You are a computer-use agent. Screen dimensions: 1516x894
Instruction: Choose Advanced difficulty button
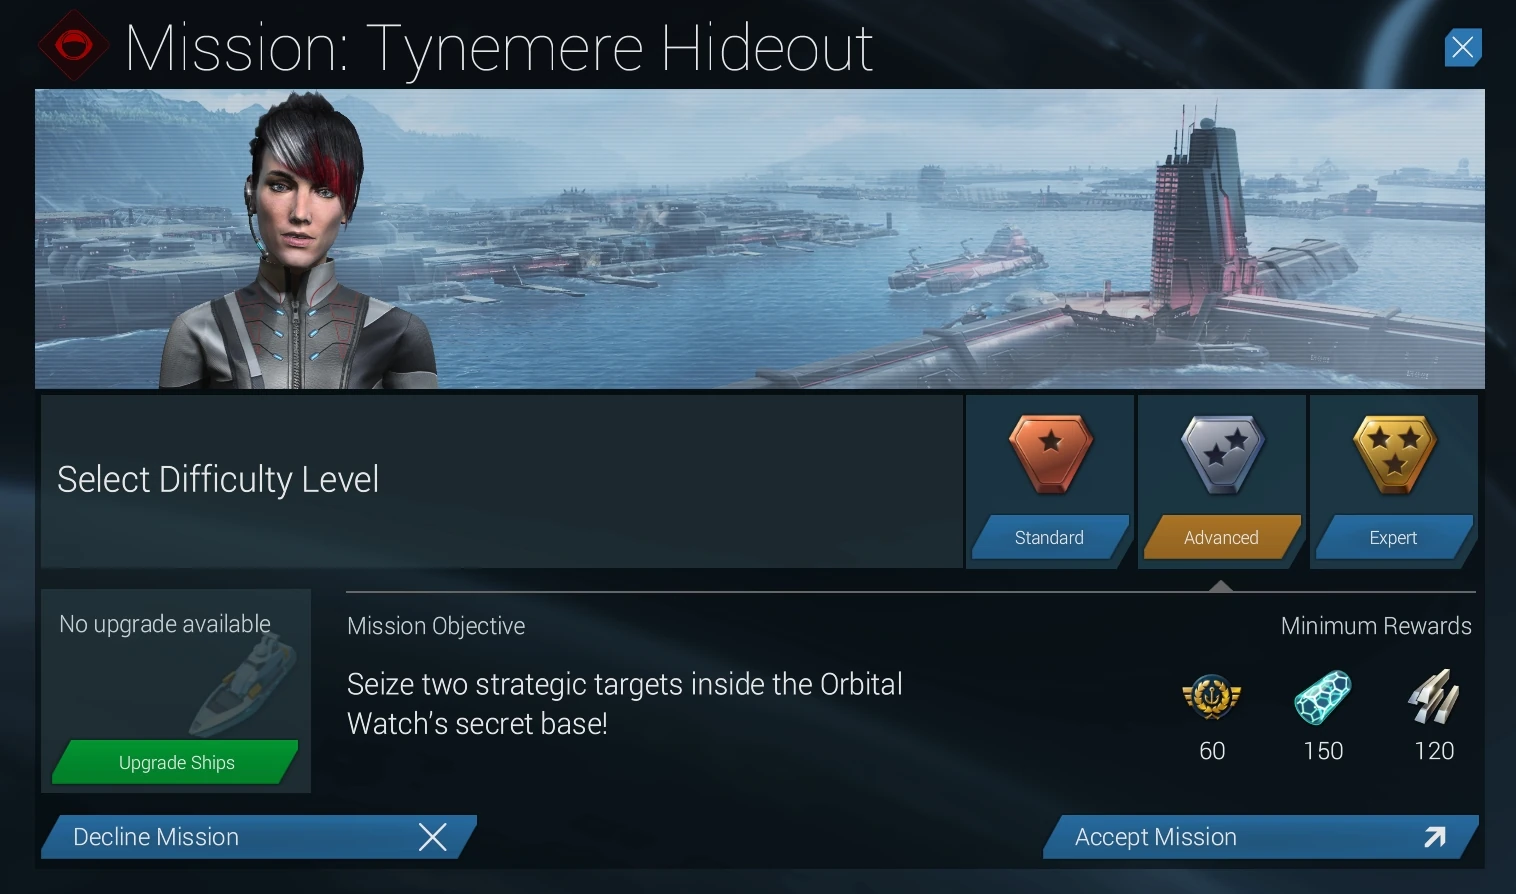[1222, 538]
